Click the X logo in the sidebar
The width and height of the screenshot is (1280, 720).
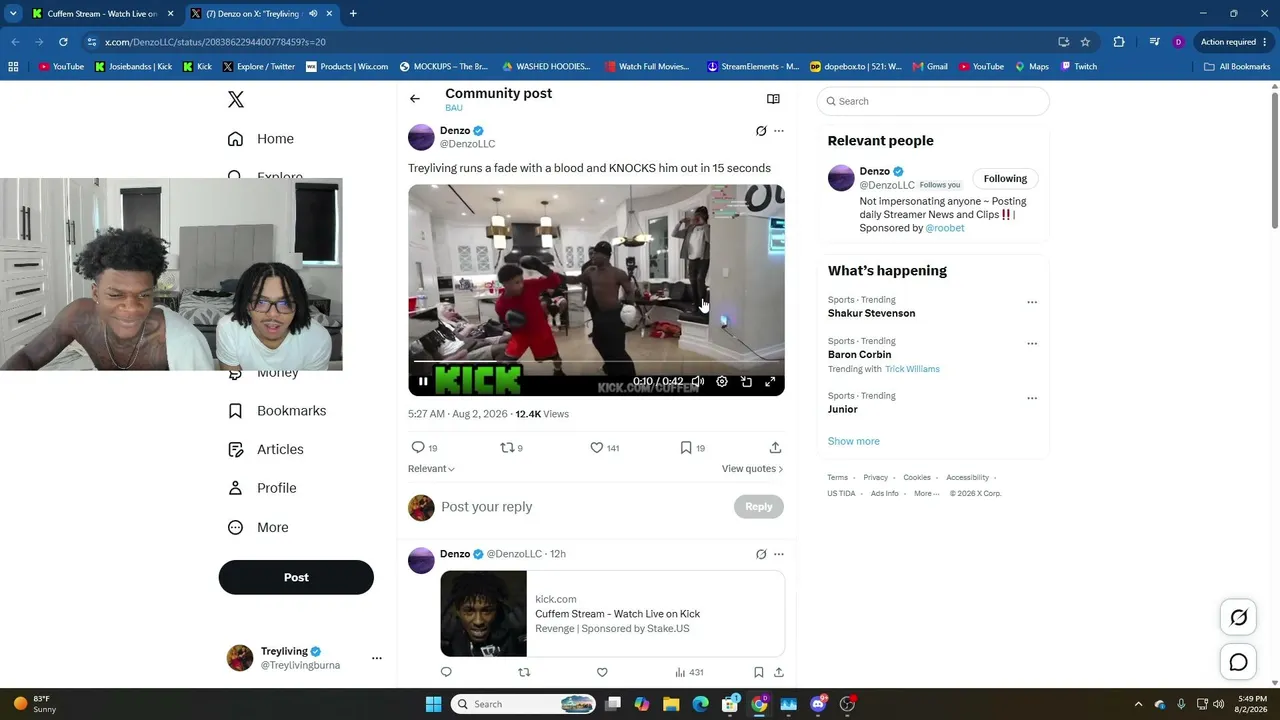click(x=236, y=99)
